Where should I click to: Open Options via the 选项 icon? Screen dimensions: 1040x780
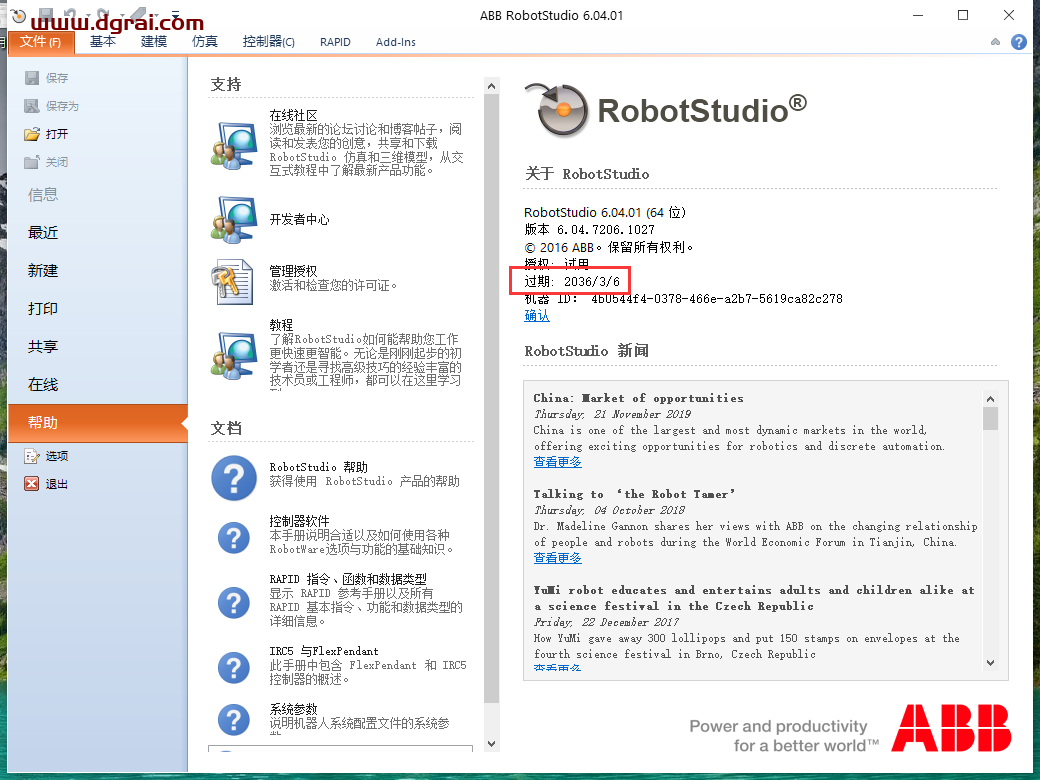[x=32, y=456]
